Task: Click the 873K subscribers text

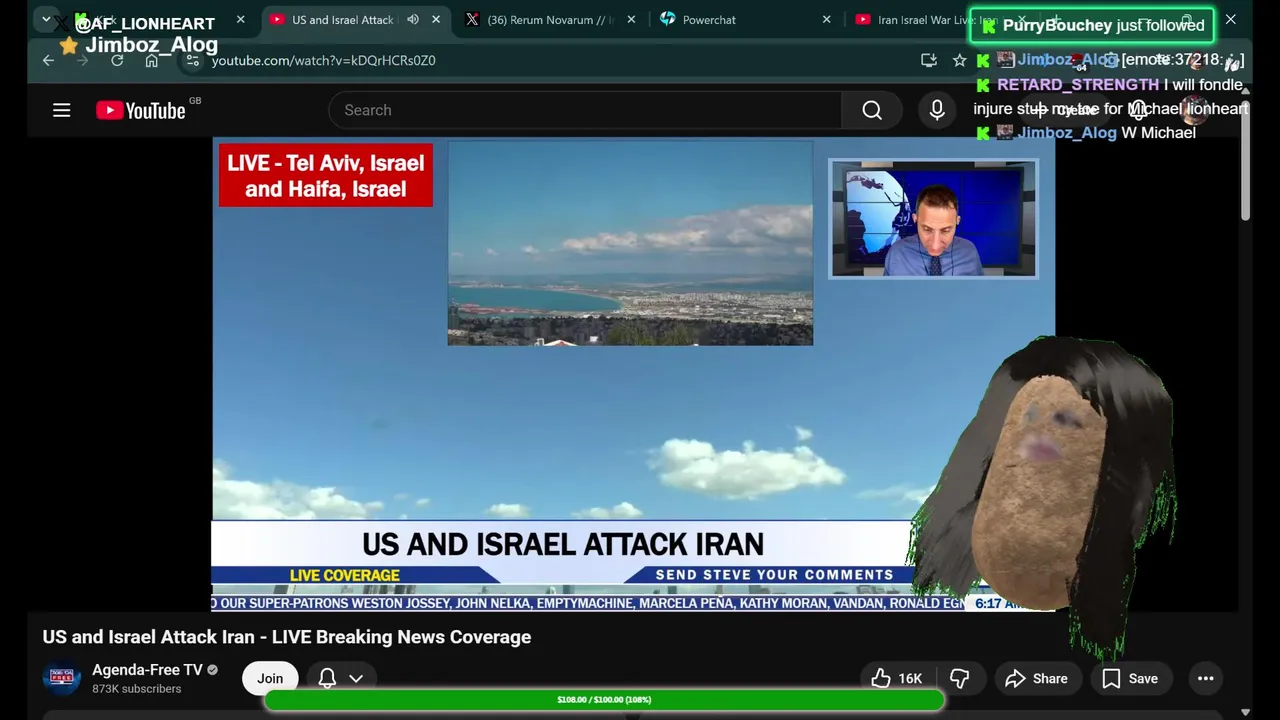Action: 137,689
